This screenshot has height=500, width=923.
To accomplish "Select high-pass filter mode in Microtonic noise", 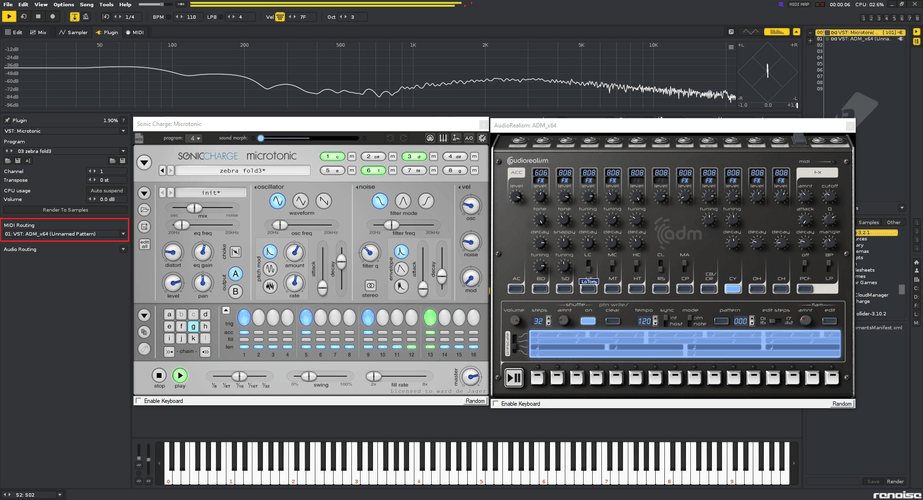I will tap(426, 201).
